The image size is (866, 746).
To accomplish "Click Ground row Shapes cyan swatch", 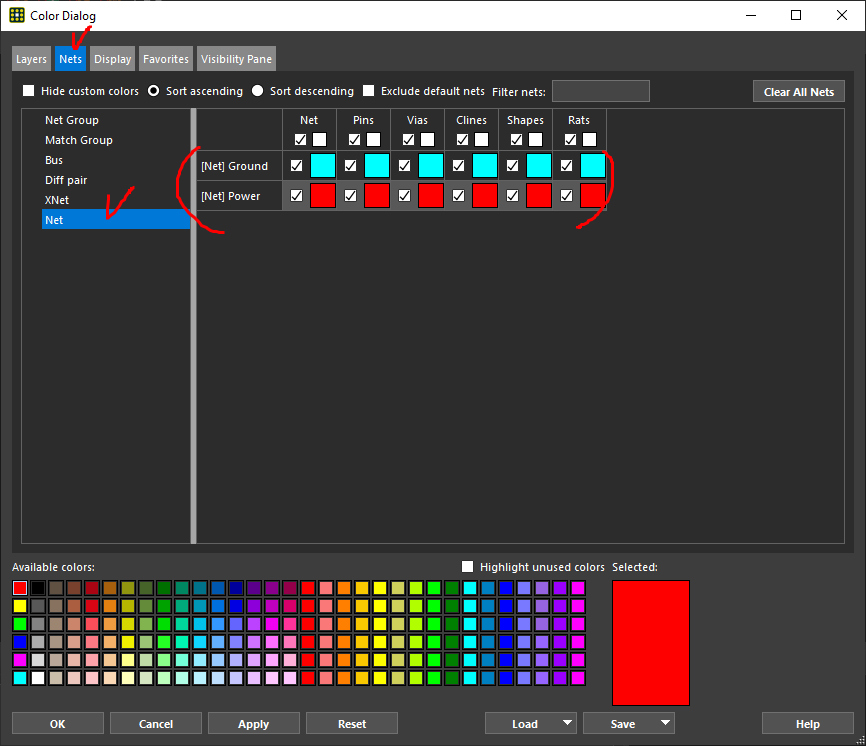I will click(539, 166).
